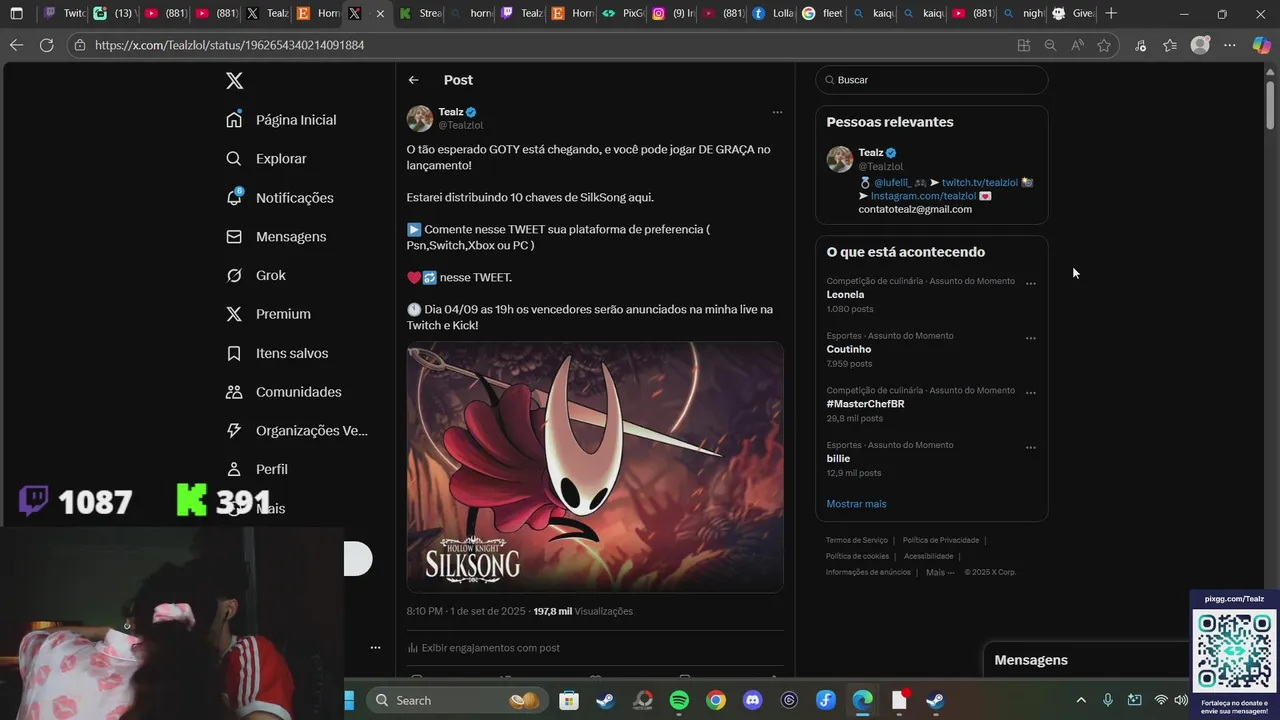Screen dimensions: 1280x720
Task: Switch to the PixGG browser tab
Action: 623,14
